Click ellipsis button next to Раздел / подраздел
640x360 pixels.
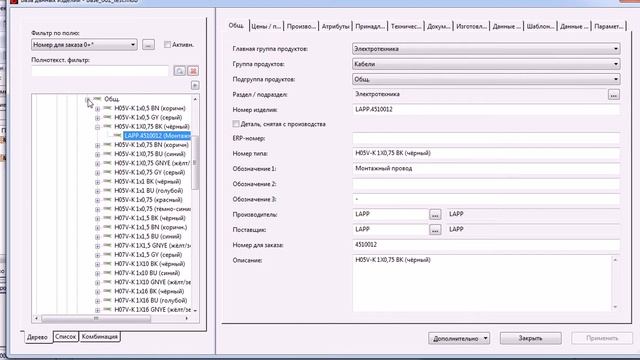[x=613, y=95]
